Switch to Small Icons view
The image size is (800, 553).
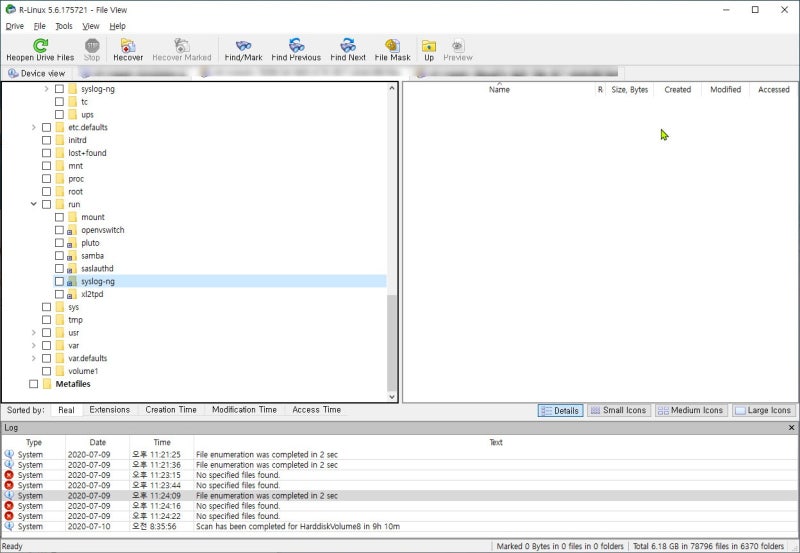618,410
